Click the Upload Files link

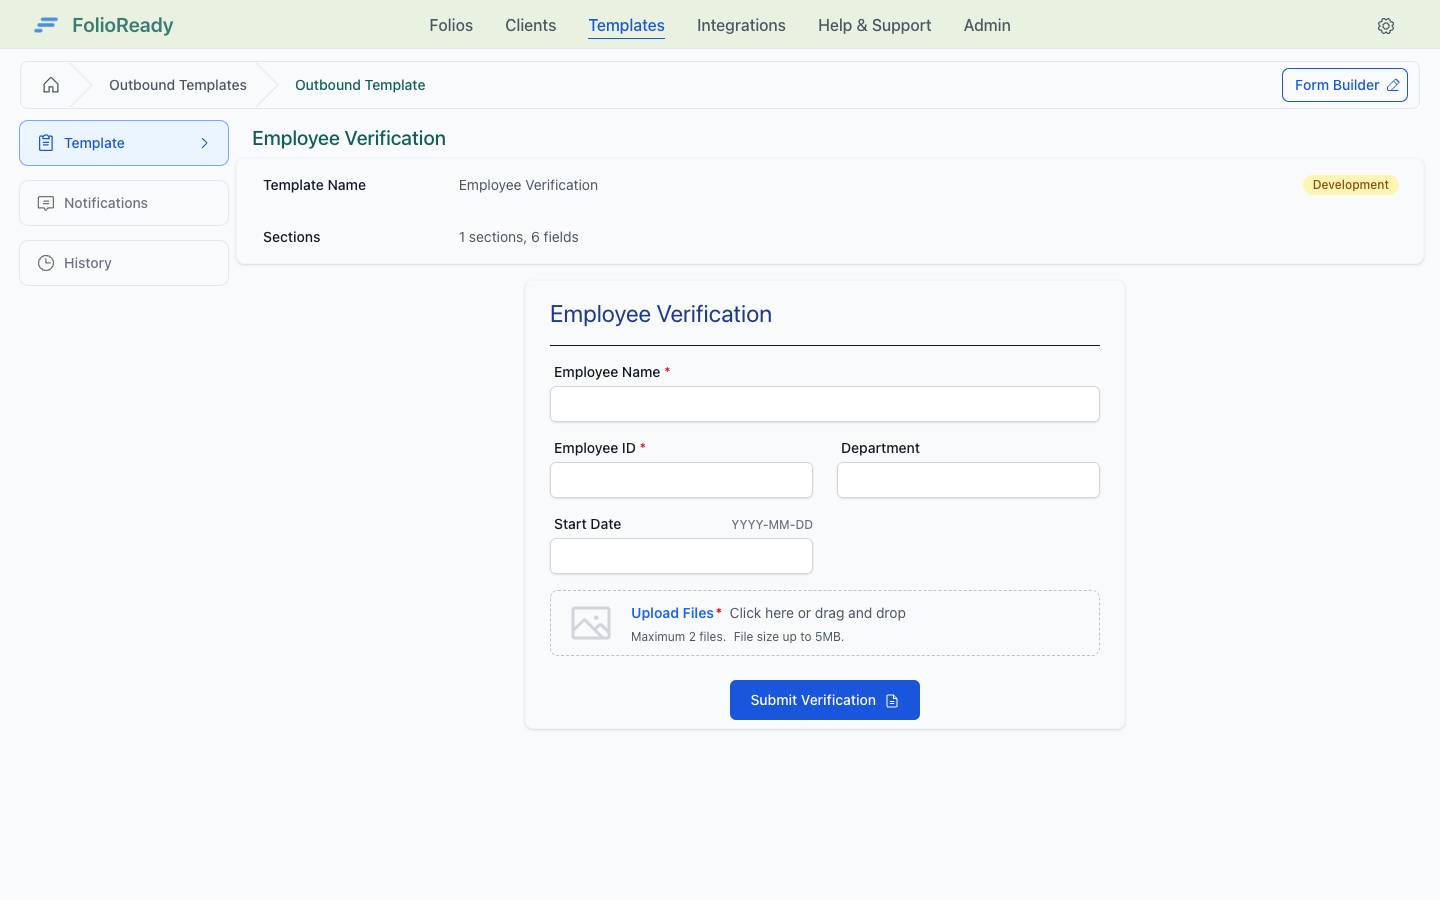coord(672,613)
